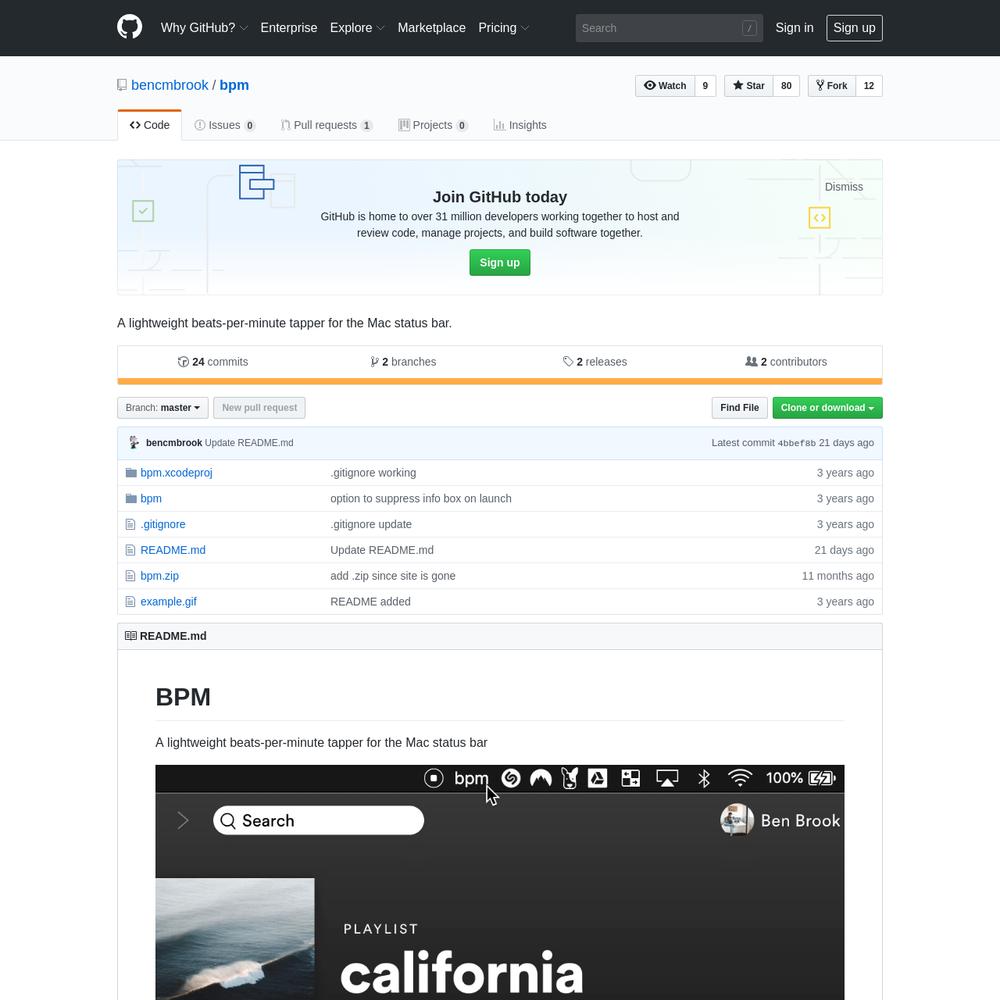
Task: Open the bpm repository name link
Action: 234,85
